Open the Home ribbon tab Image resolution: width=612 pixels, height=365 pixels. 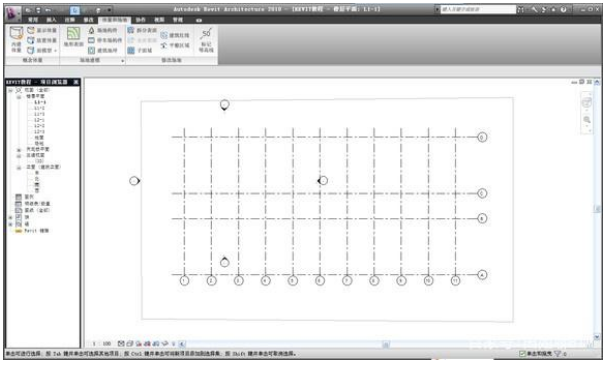pos(33,20)
